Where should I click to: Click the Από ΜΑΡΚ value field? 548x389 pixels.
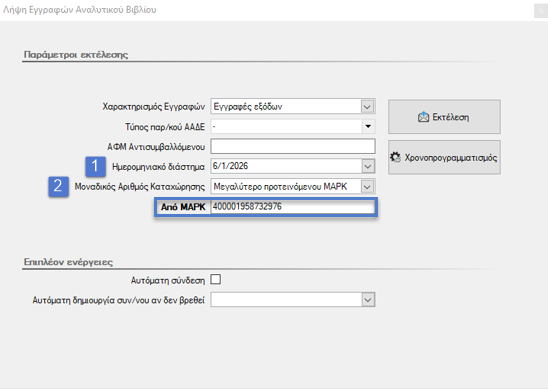click(293, 207)
